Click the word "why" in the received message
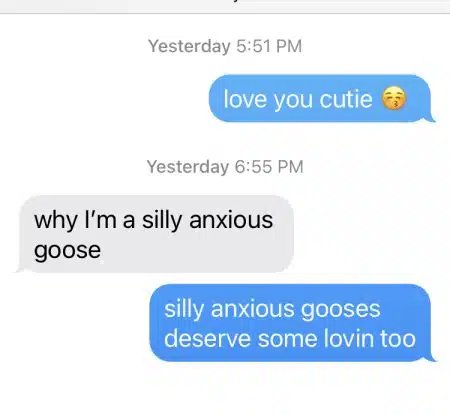Image resolution: width=450 pixels, height=414 pixels. coord(55,221)
